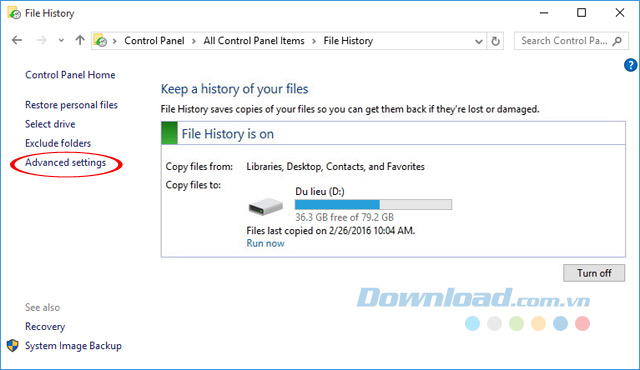The height and width of the screenshot is (370, 640).
Task: Click the search magnifier icon
Action: [618, 41]
